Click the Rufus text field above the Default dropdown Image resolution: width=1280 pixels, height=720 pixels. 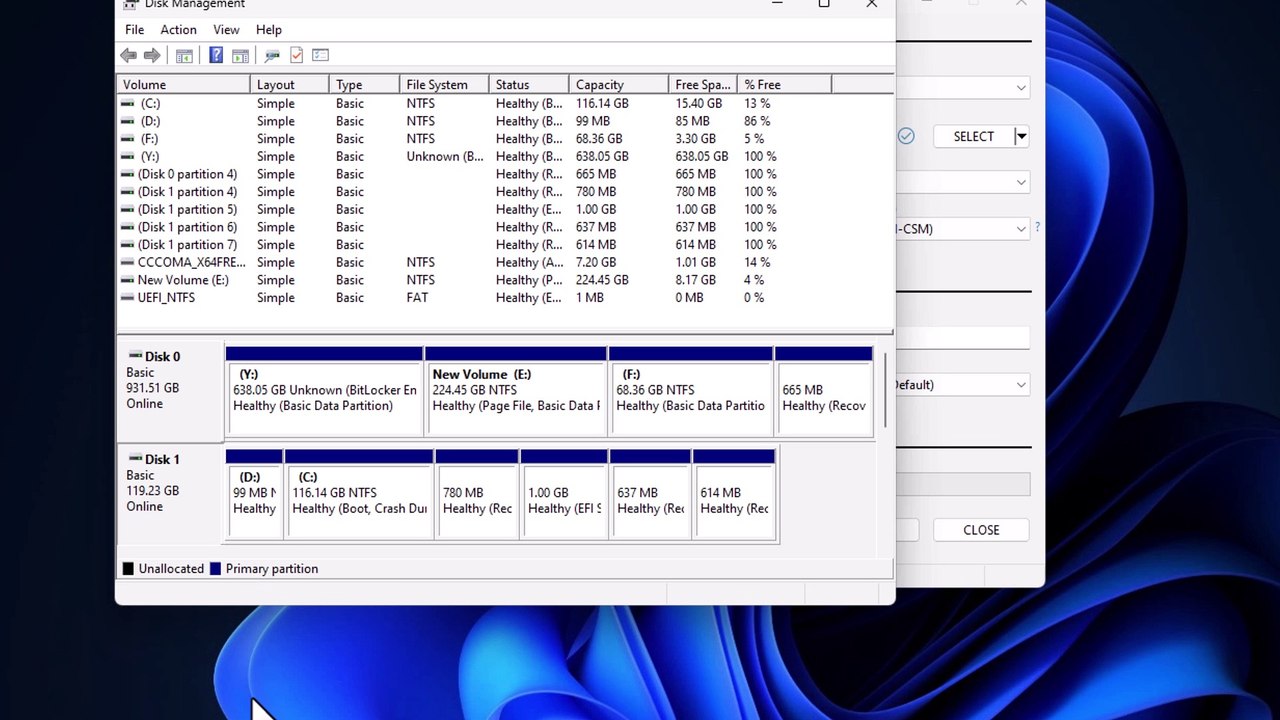962,340
